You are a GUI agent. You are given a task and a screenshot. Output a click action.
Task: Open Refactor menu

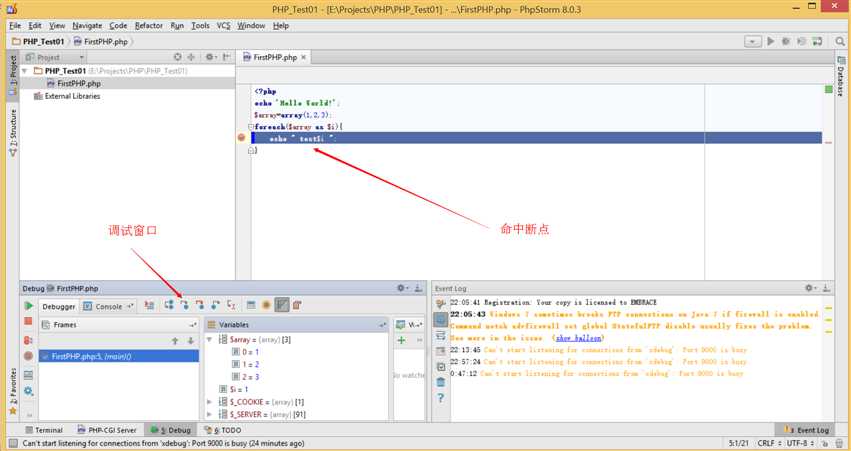click(x=149, y=26)
